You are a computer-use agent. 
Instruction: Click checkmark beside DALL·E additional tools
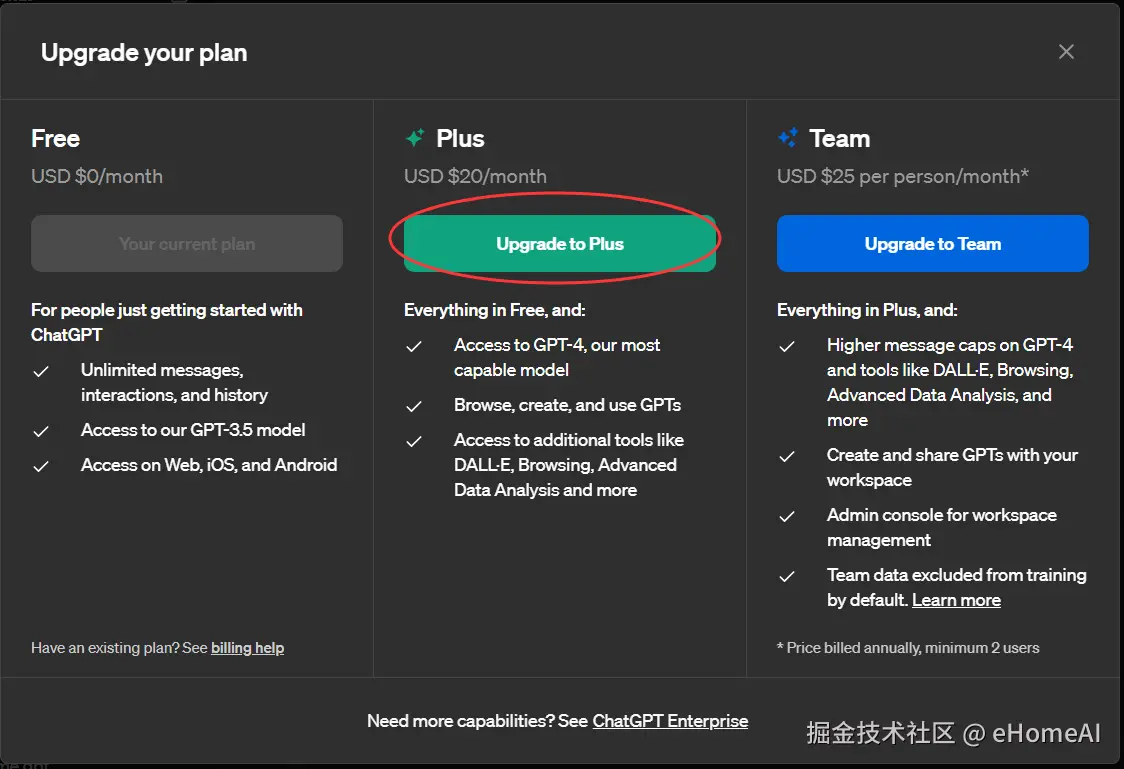point(414,441)
